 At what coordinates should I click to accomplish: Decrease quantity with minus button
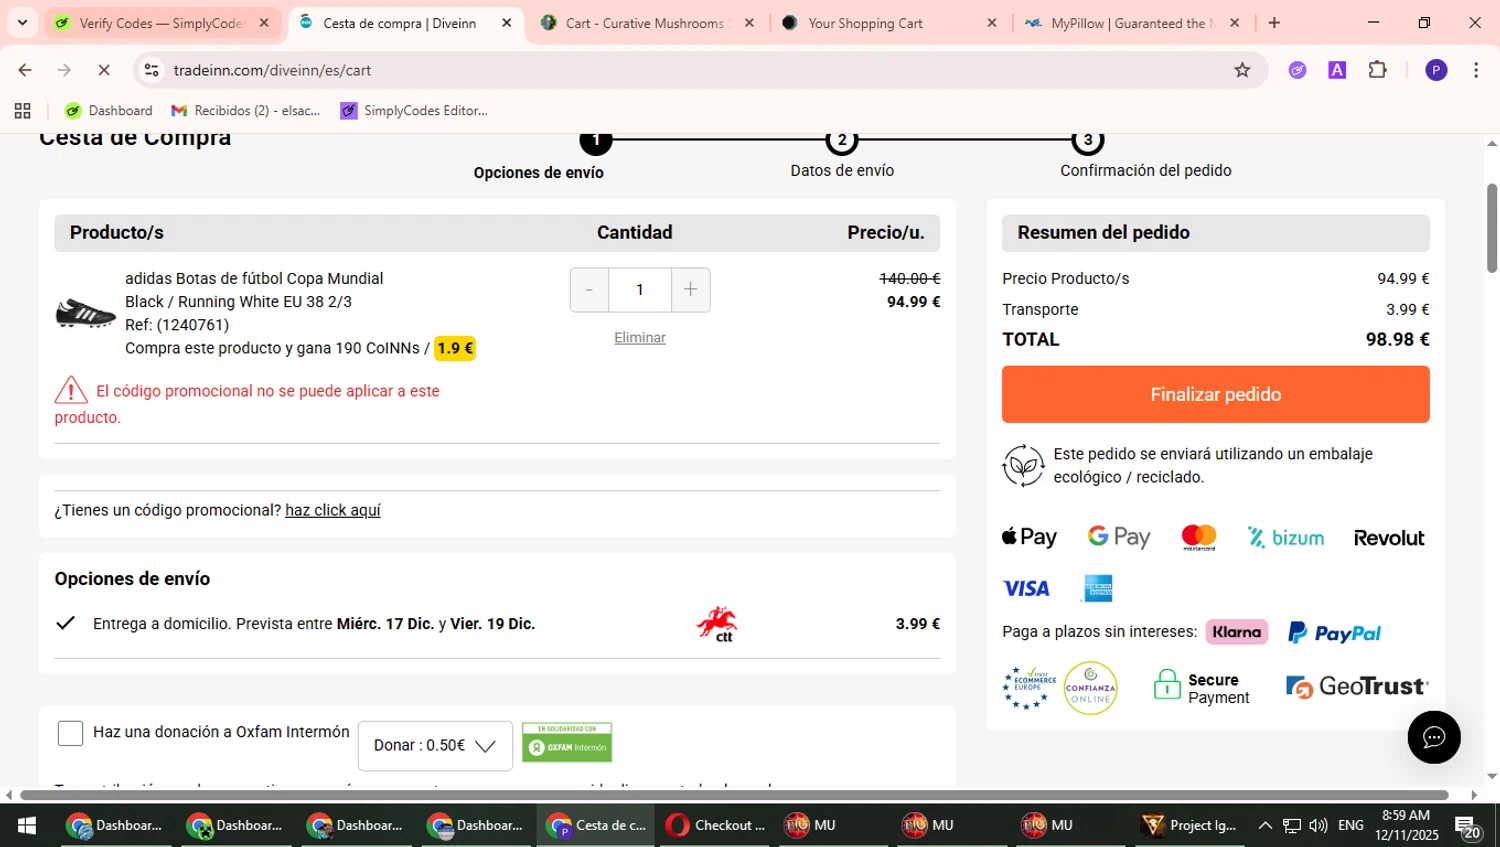[589, 290]
